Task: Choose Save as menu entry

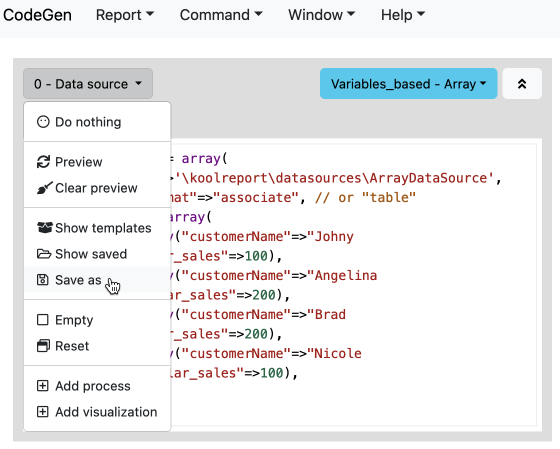Action: pos(97,280)
